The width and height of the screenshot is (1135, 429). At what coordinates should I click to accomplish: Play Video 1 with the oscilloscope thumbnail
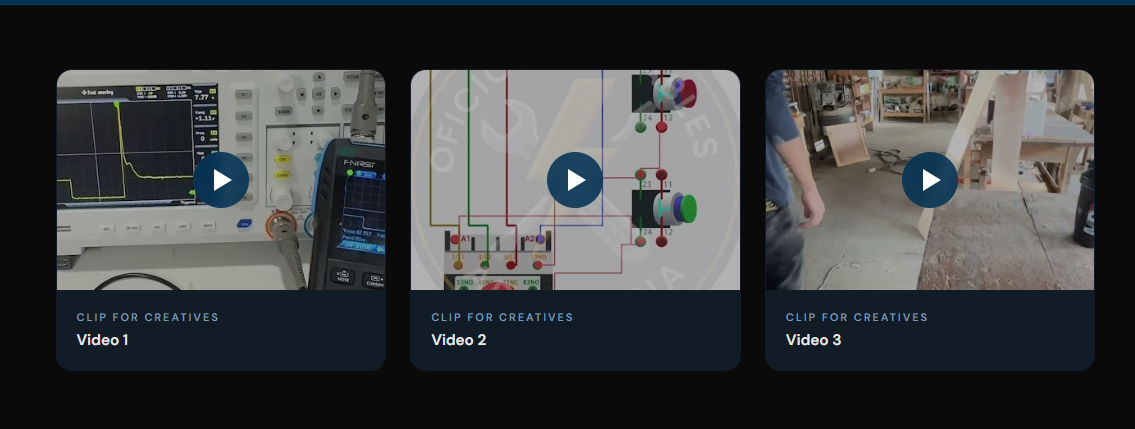point(221,180)
